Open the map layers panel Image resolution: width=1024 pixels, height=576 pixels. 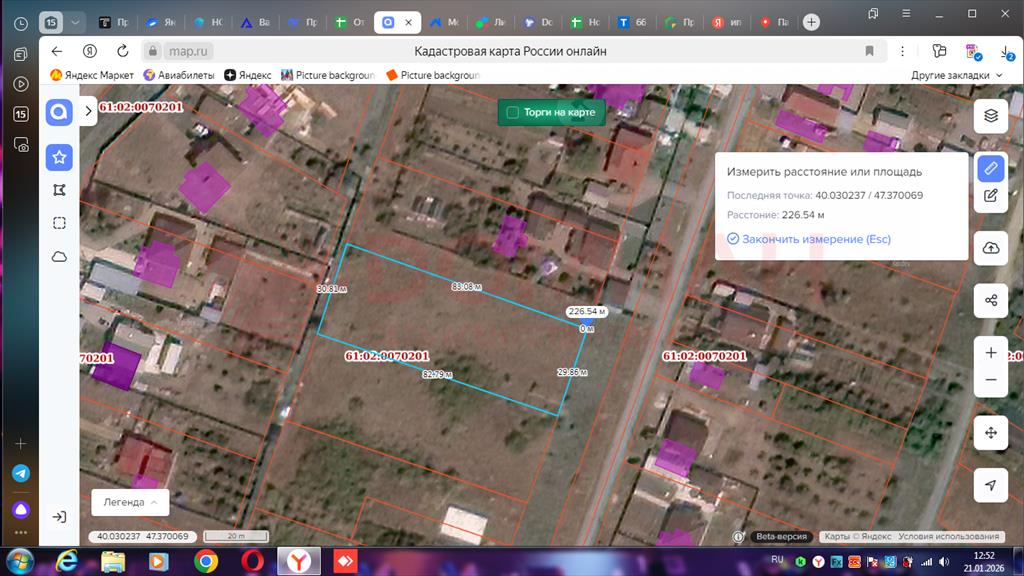pyautogui.click(x=990, y=116)
